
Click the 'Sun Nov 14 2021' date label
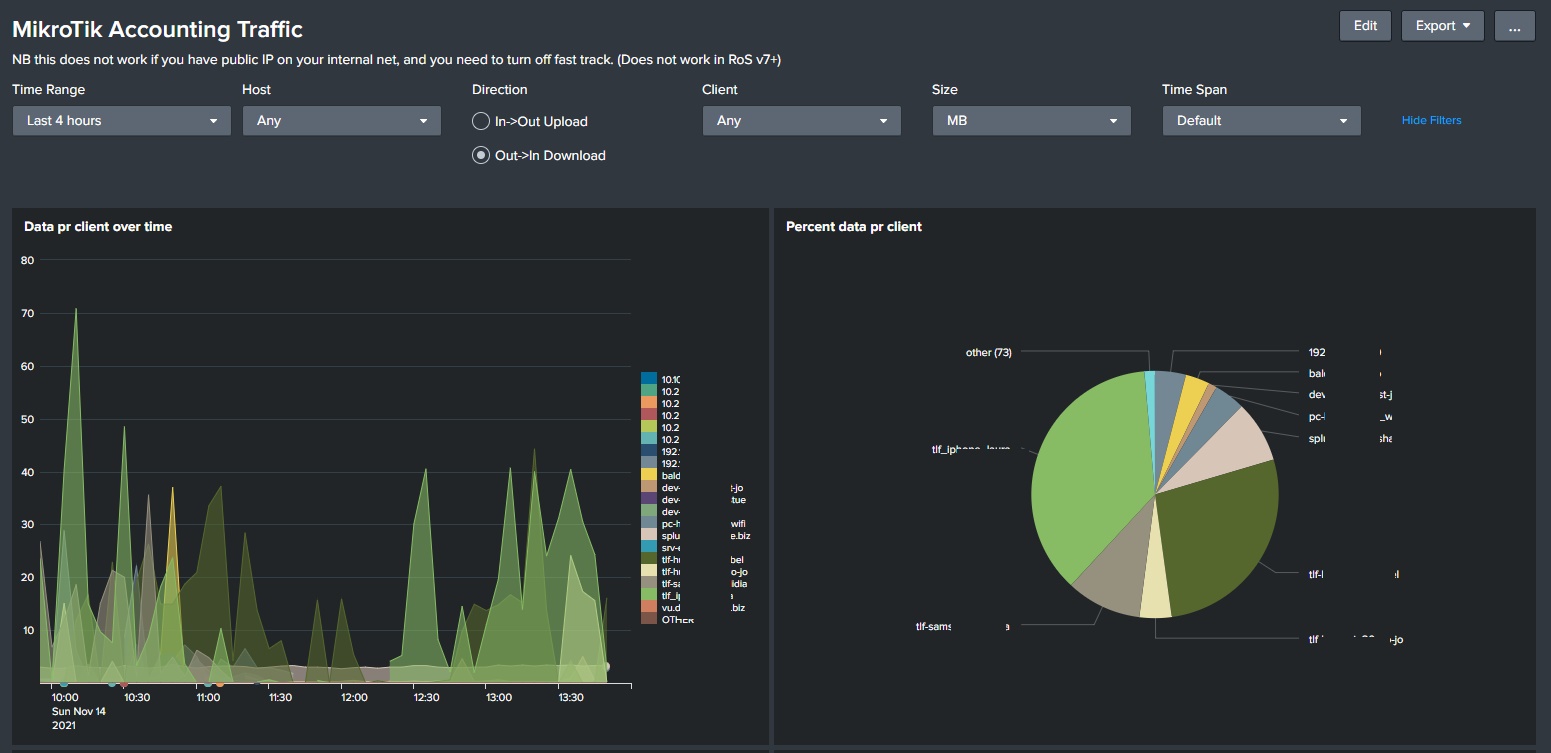(78, 718)
